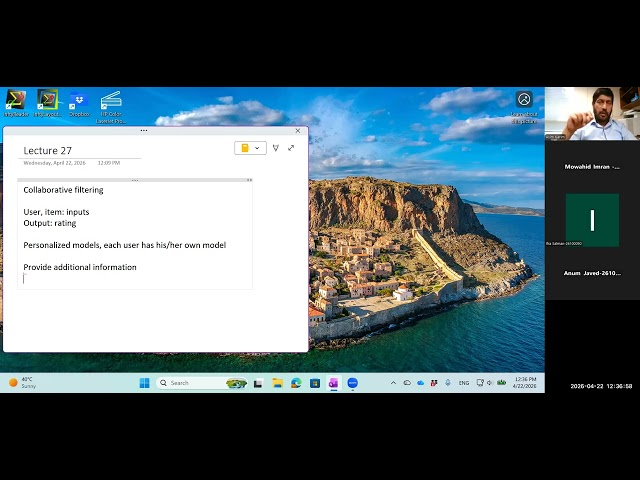Select the Mowahid Imran participant tile

[592, 167]
